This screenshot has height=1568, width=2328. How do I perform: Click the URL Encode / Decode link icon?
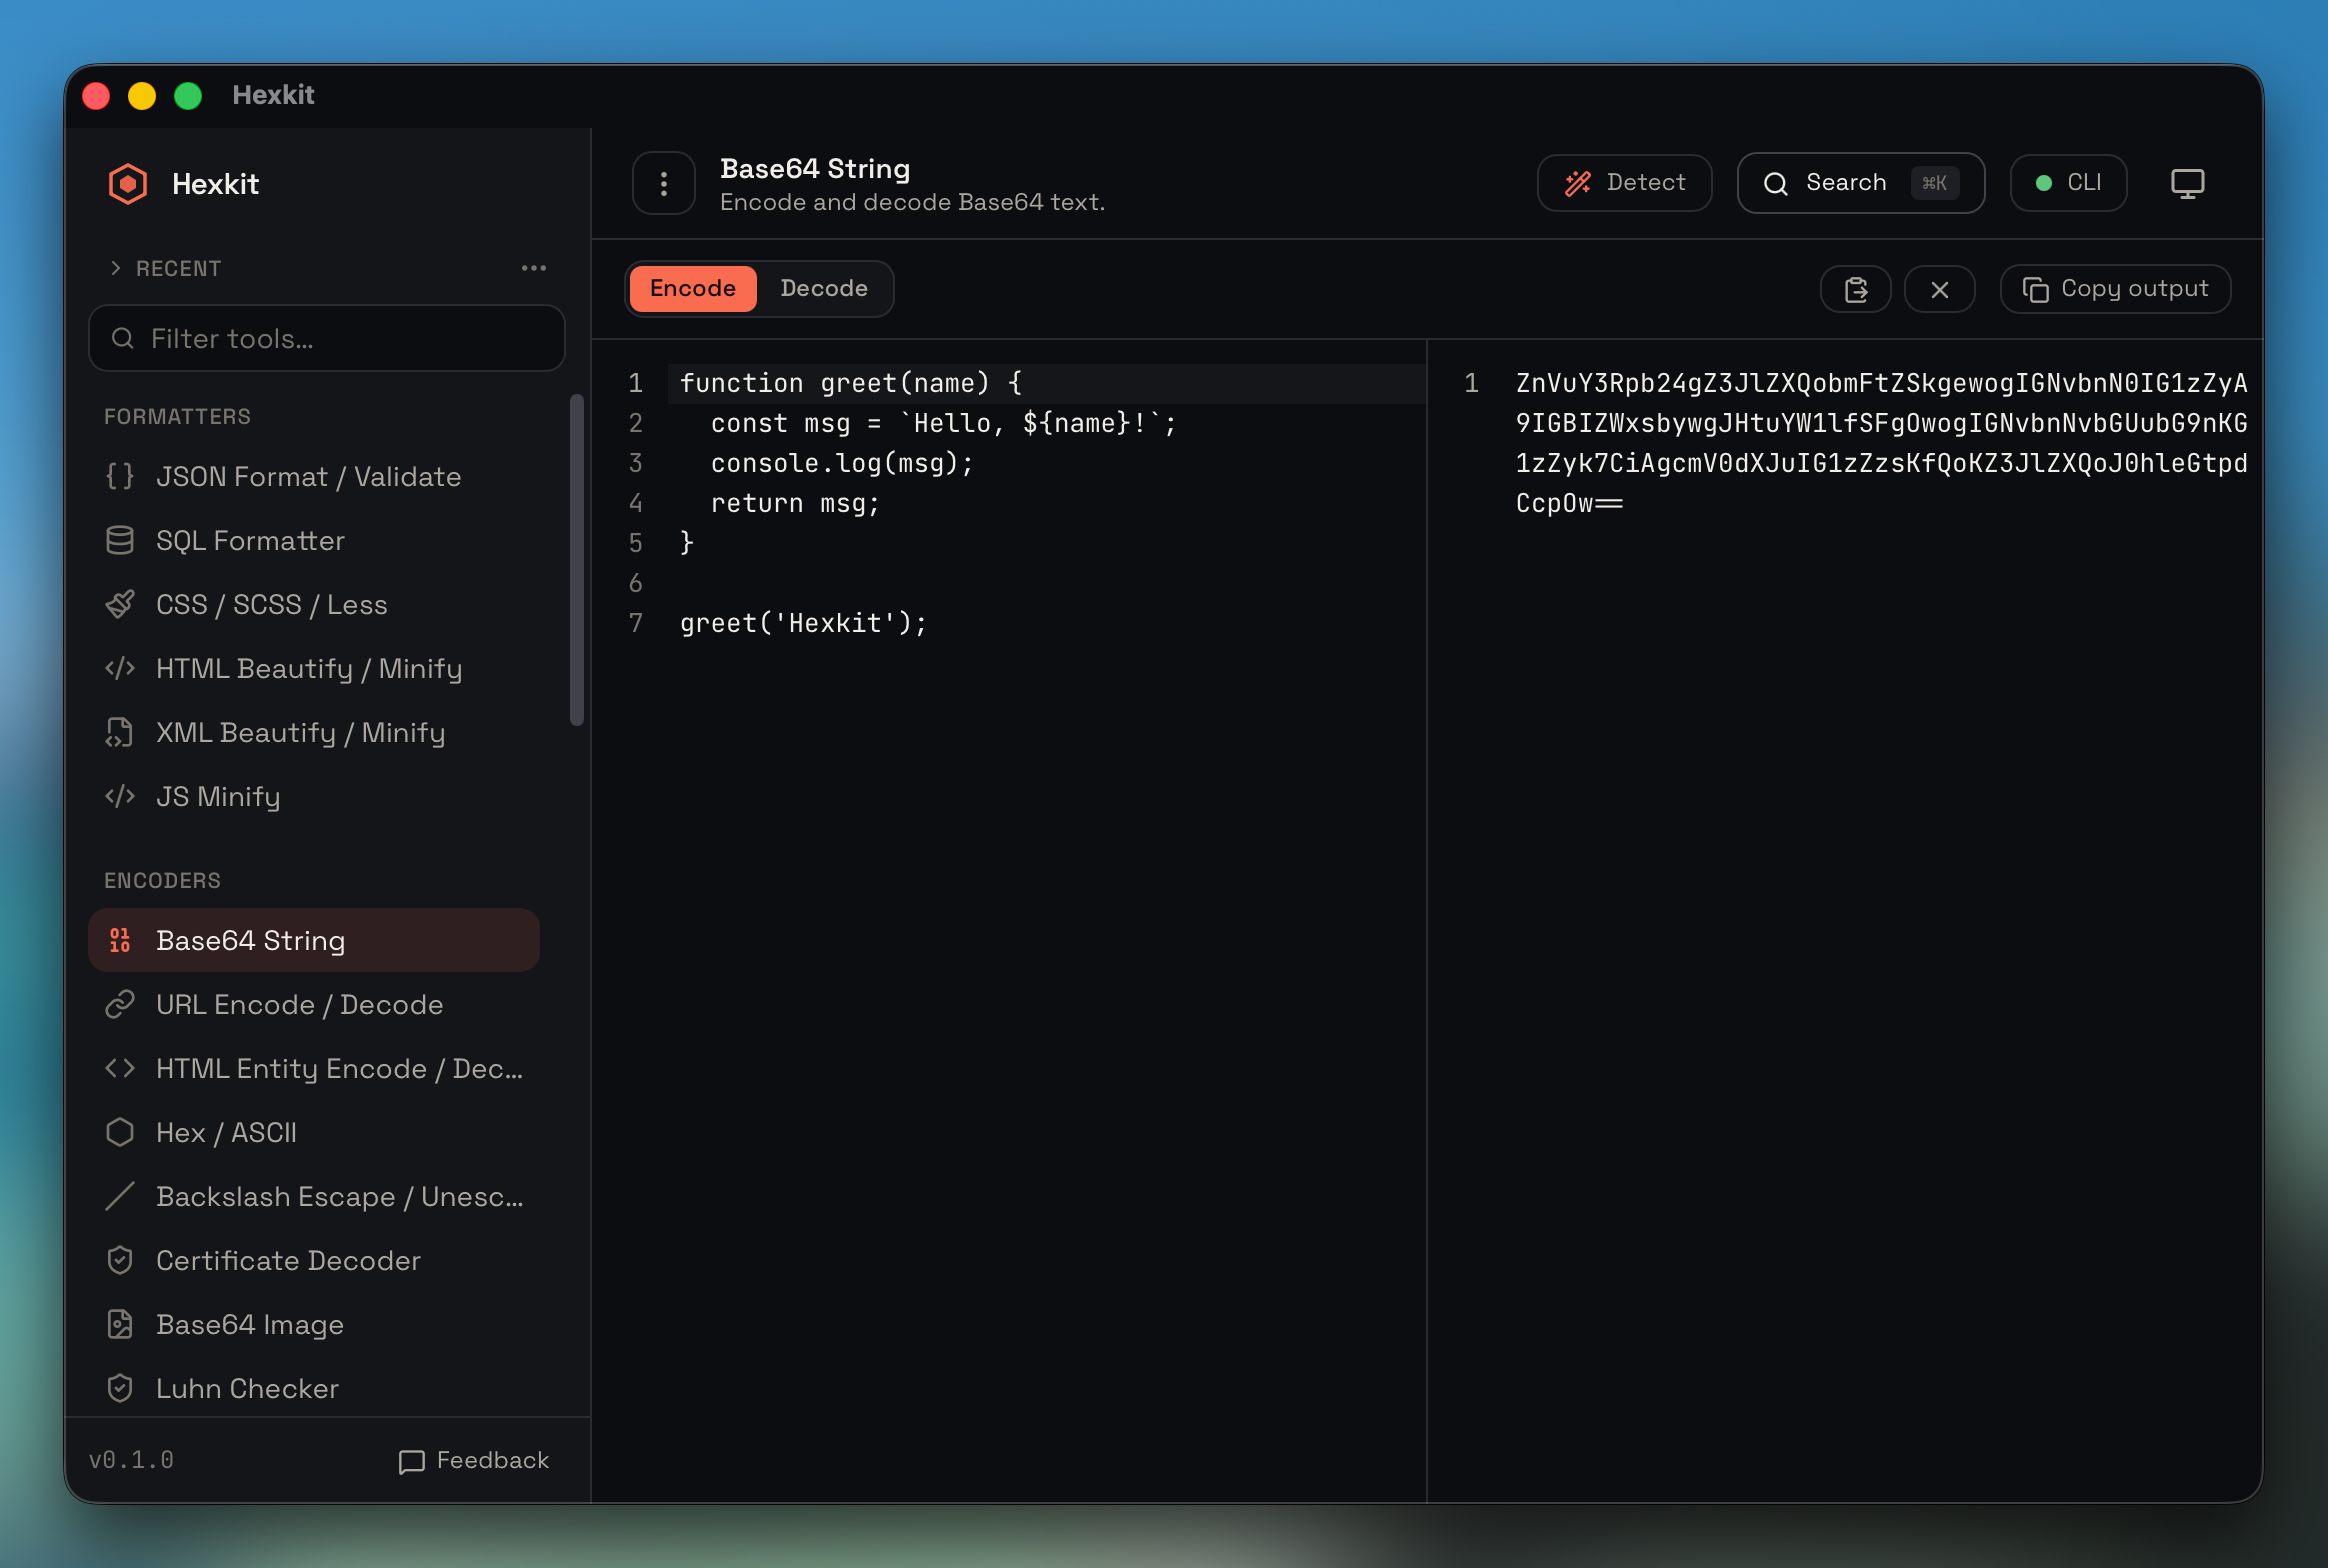click(120, 1005)
